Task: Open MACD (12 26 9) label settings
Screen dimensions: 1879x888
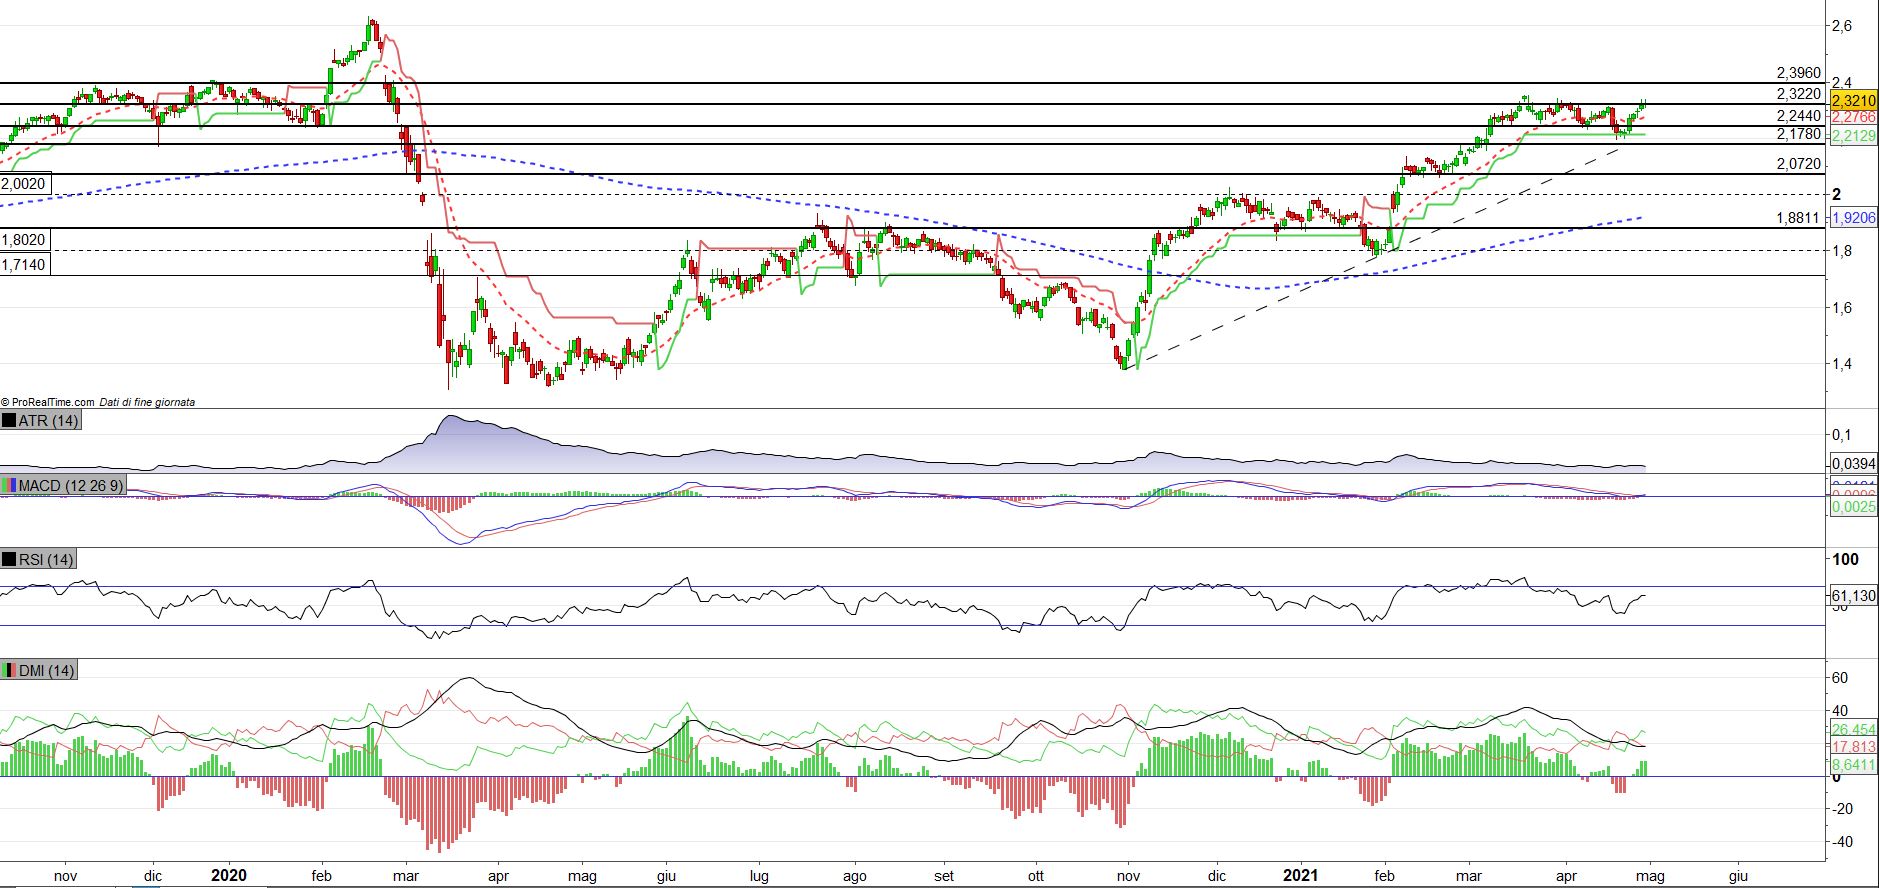Action: pos(71,485)
